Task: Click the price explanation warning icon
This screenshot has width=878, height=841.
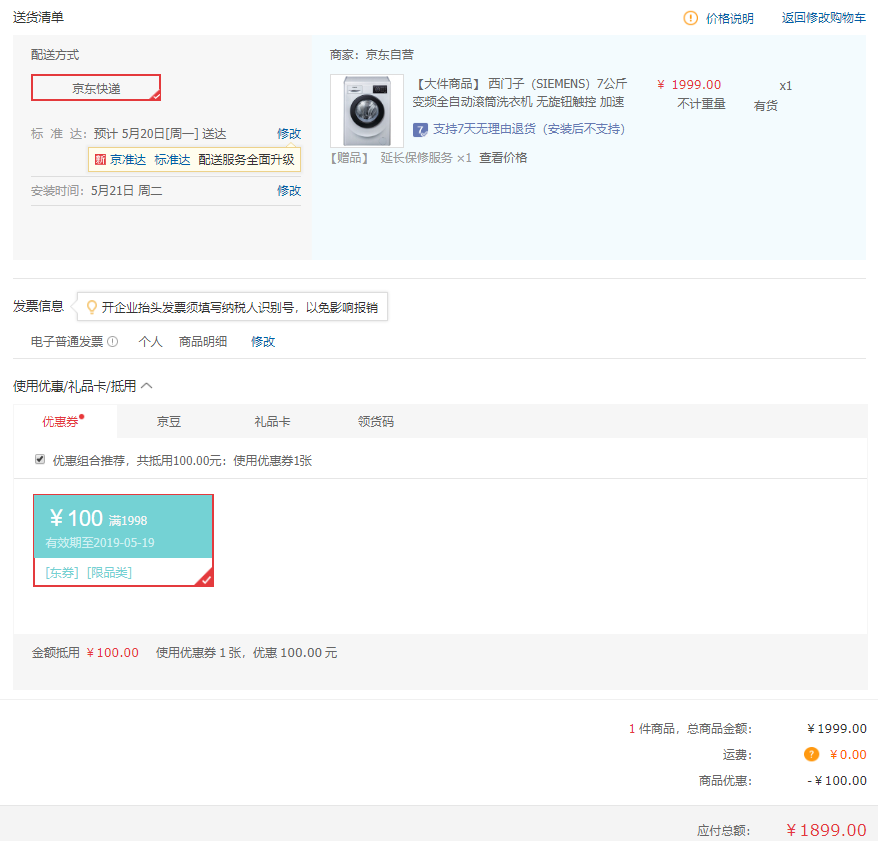Action: [x=690, y=18]
